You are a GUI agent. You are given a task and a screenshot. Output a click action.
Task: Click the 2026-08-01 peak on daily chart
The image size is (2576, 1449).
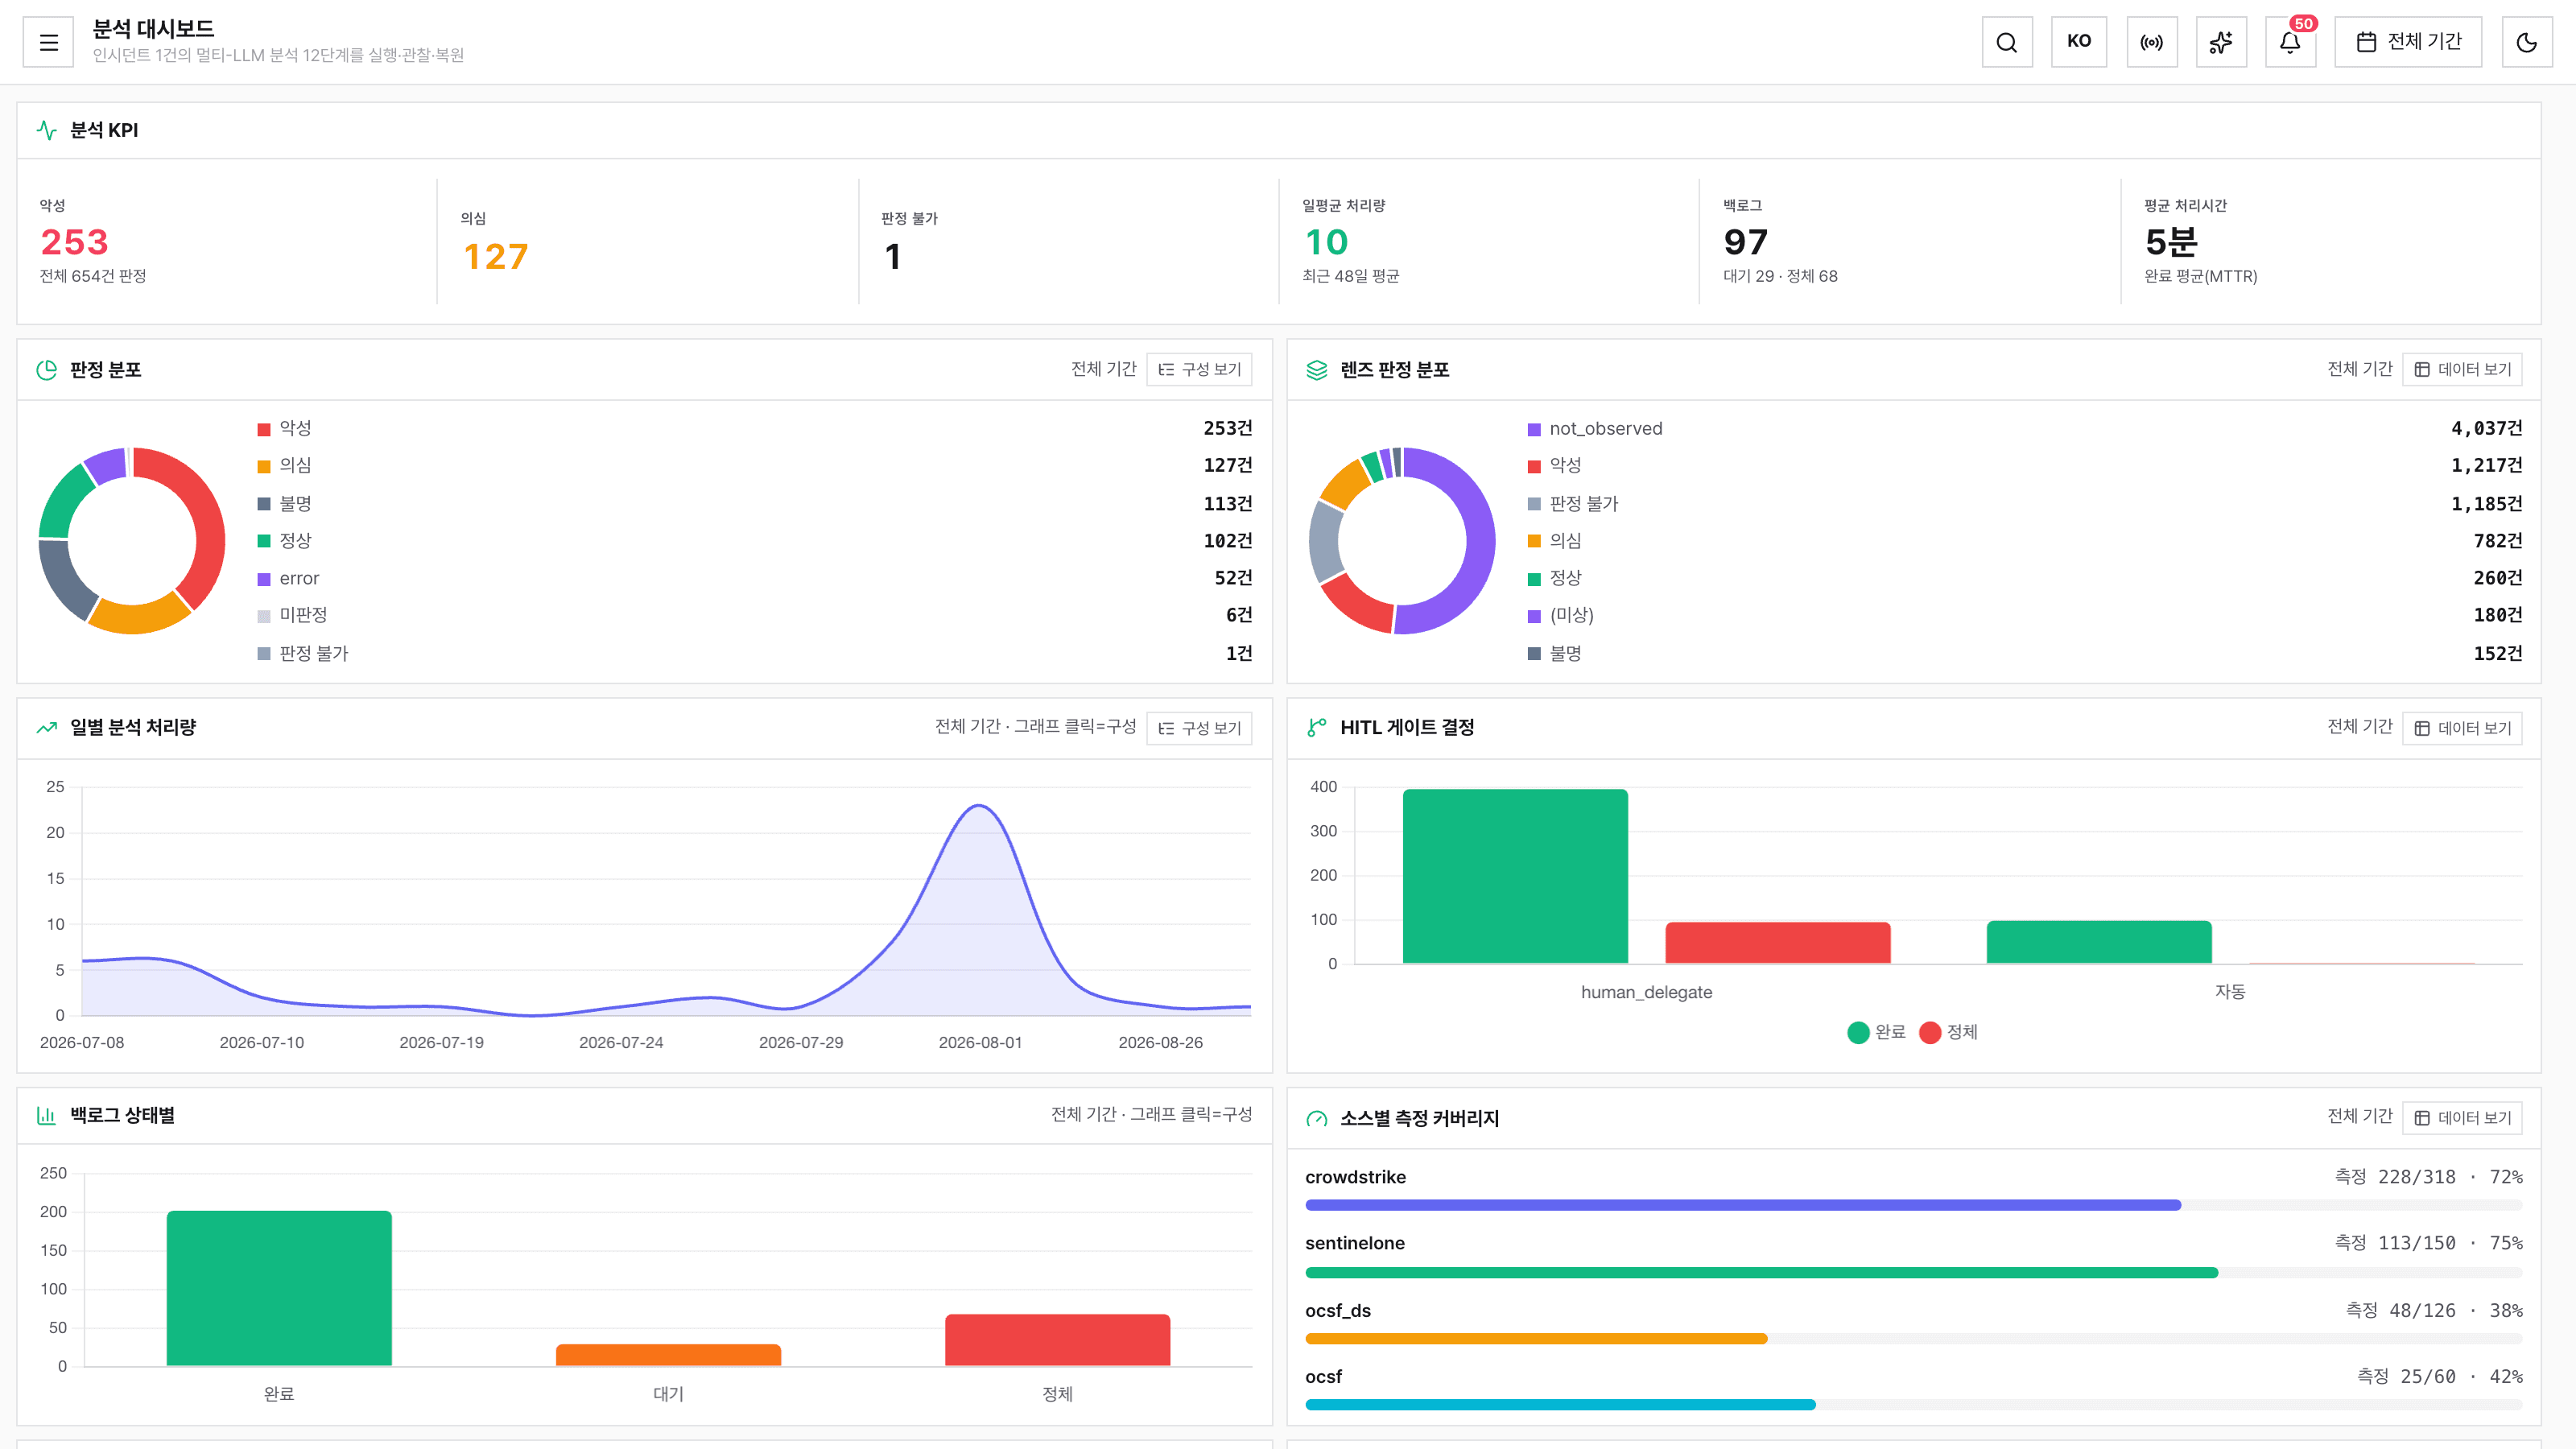(x=979, y=806)
